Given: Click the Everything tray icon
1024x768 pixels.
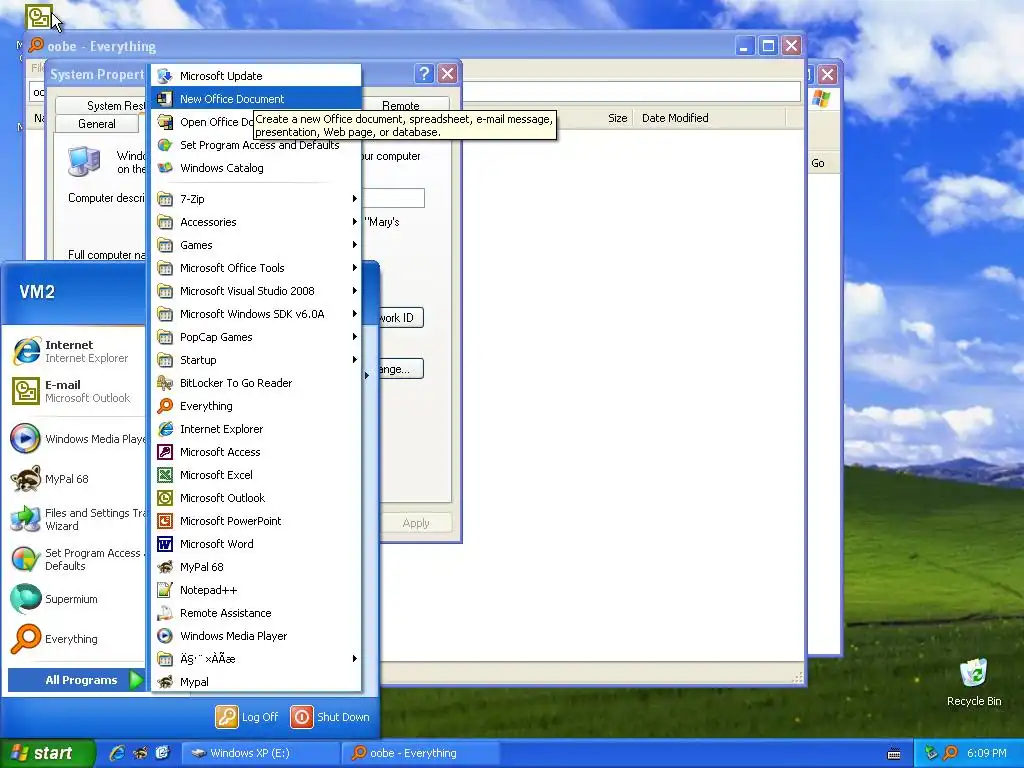Looking at the screenshot, I should point(951,753).
